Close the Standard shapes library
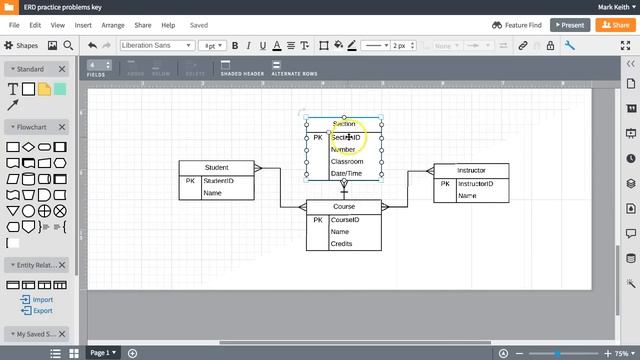The width and height of the screenshot is (640, 360). (x=62, y=69)
